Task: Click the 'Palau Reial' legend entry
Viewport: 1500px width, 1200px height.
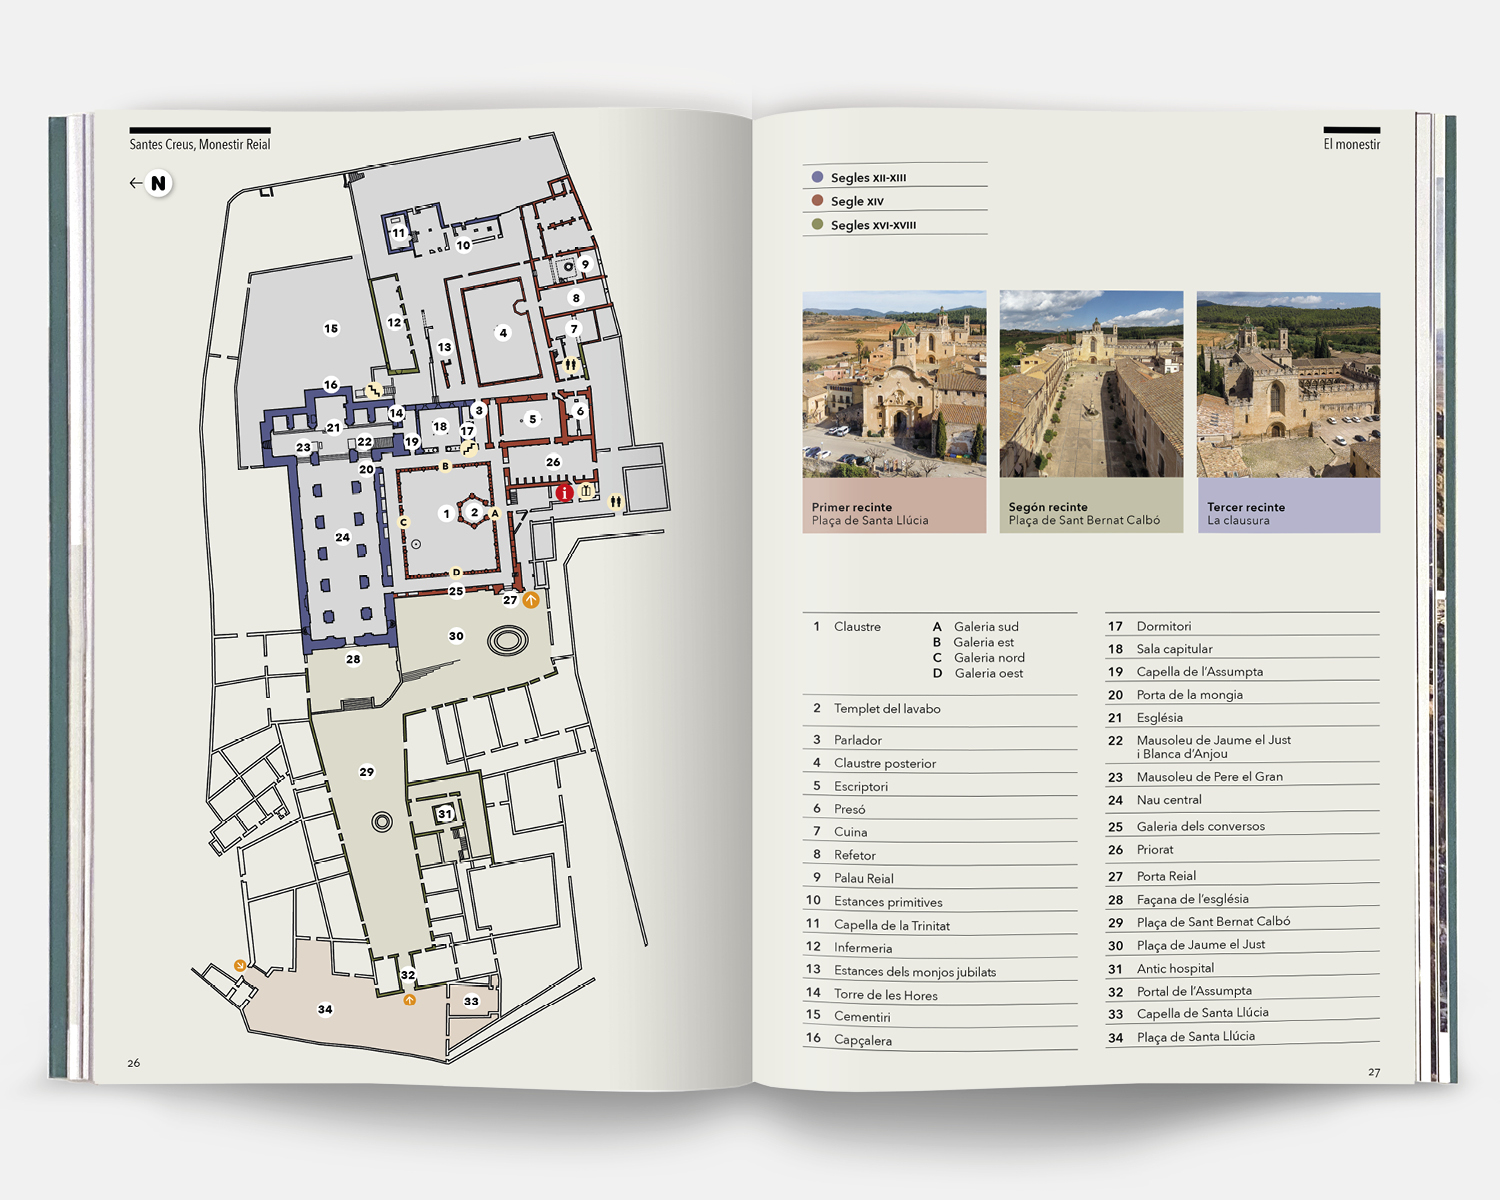Action: (864, 879)
